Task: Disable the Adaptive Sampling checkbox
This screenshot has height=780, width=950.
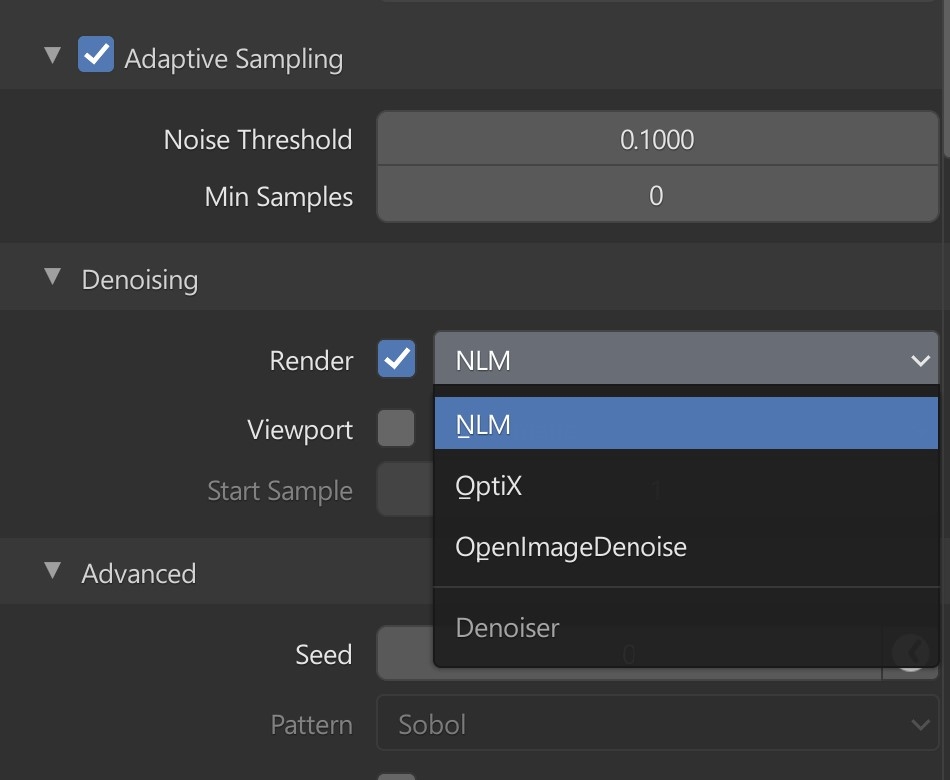Action: 96,56
